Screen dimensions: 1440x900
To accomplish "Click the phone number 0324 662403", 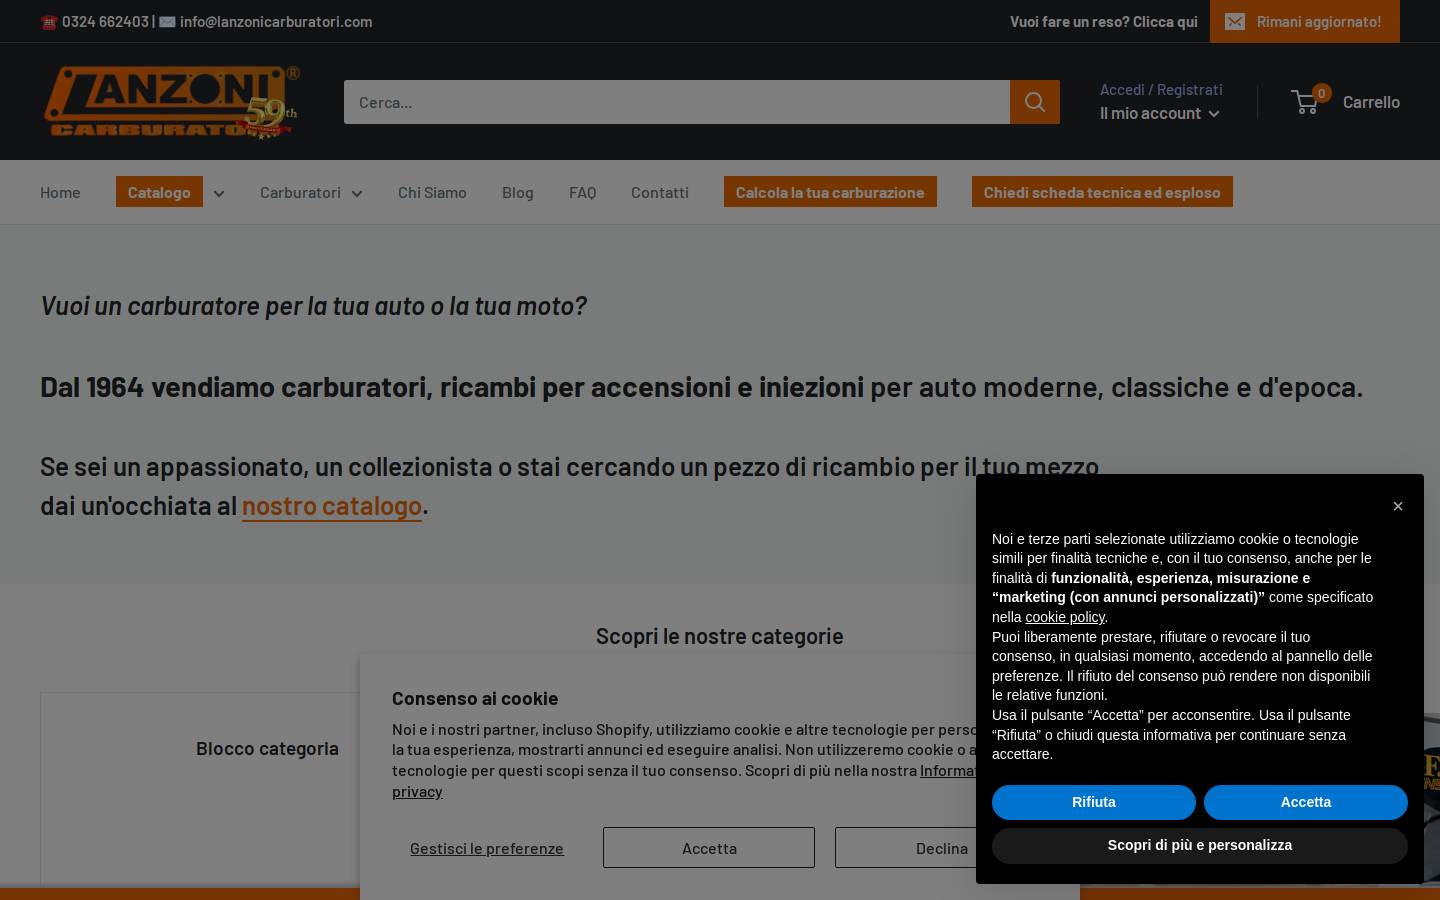I will (105, 21).
